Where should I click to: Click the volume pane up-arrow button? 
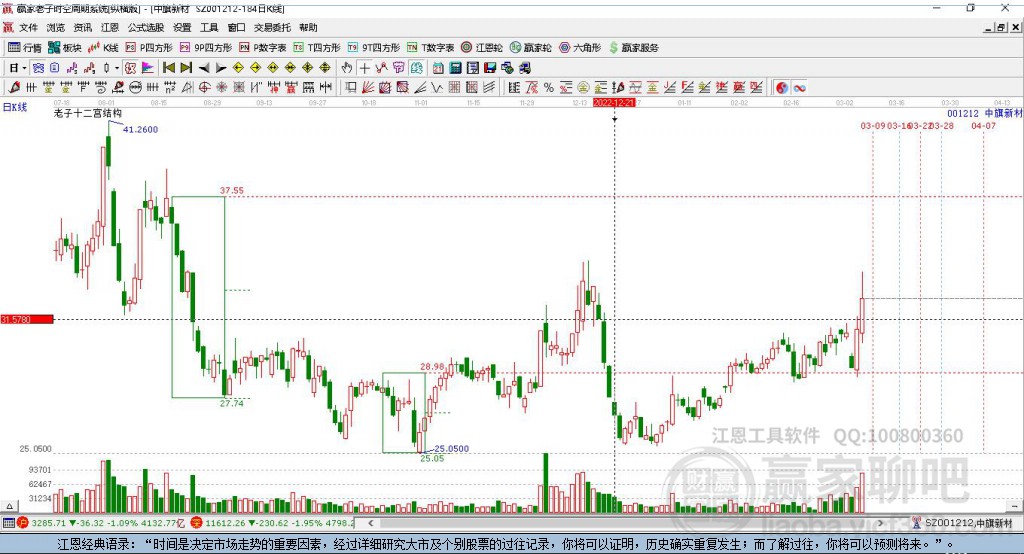tap(9, 506)
